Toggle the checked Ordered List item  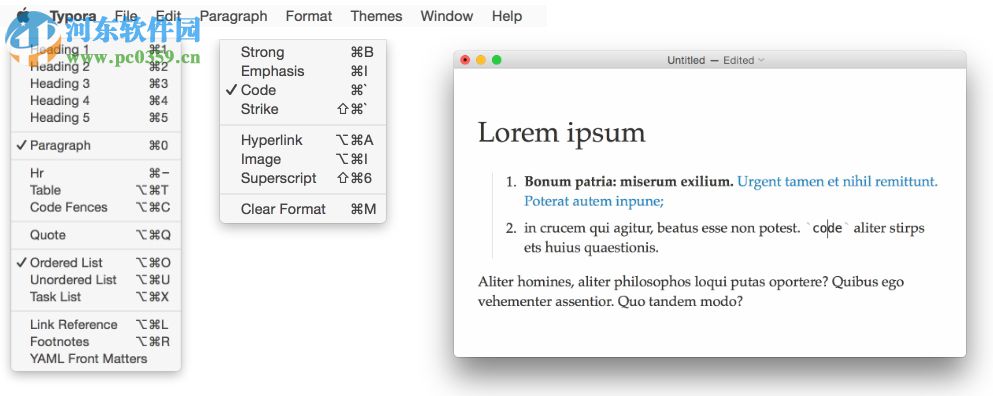(96, 263)
